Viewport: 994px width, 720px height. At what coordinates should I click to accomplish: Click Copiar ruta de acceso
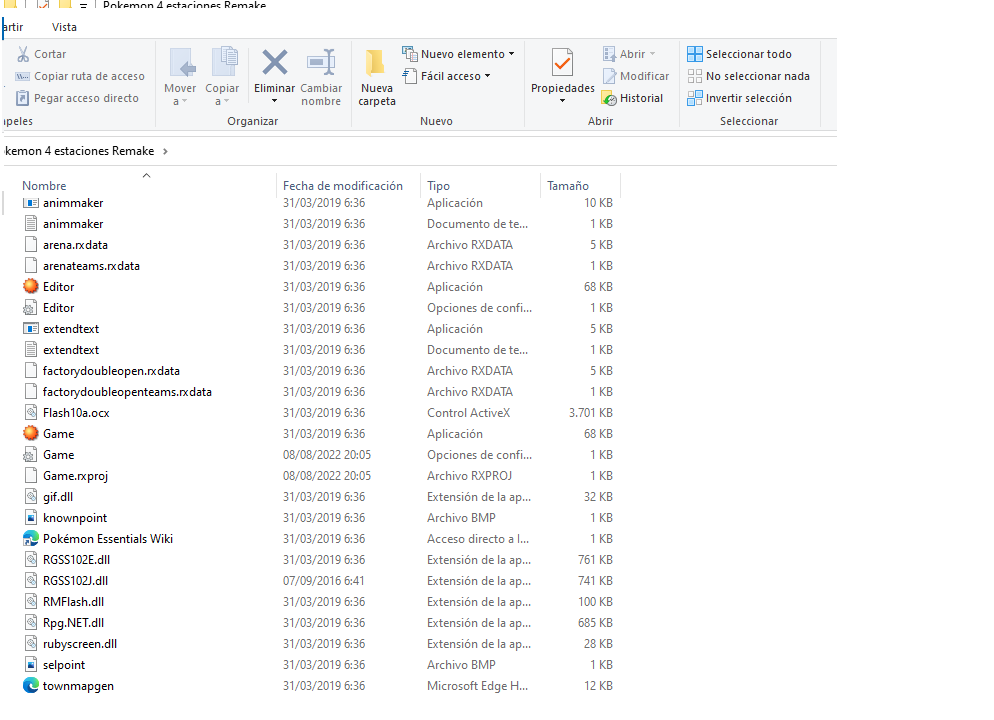point(89,76)
